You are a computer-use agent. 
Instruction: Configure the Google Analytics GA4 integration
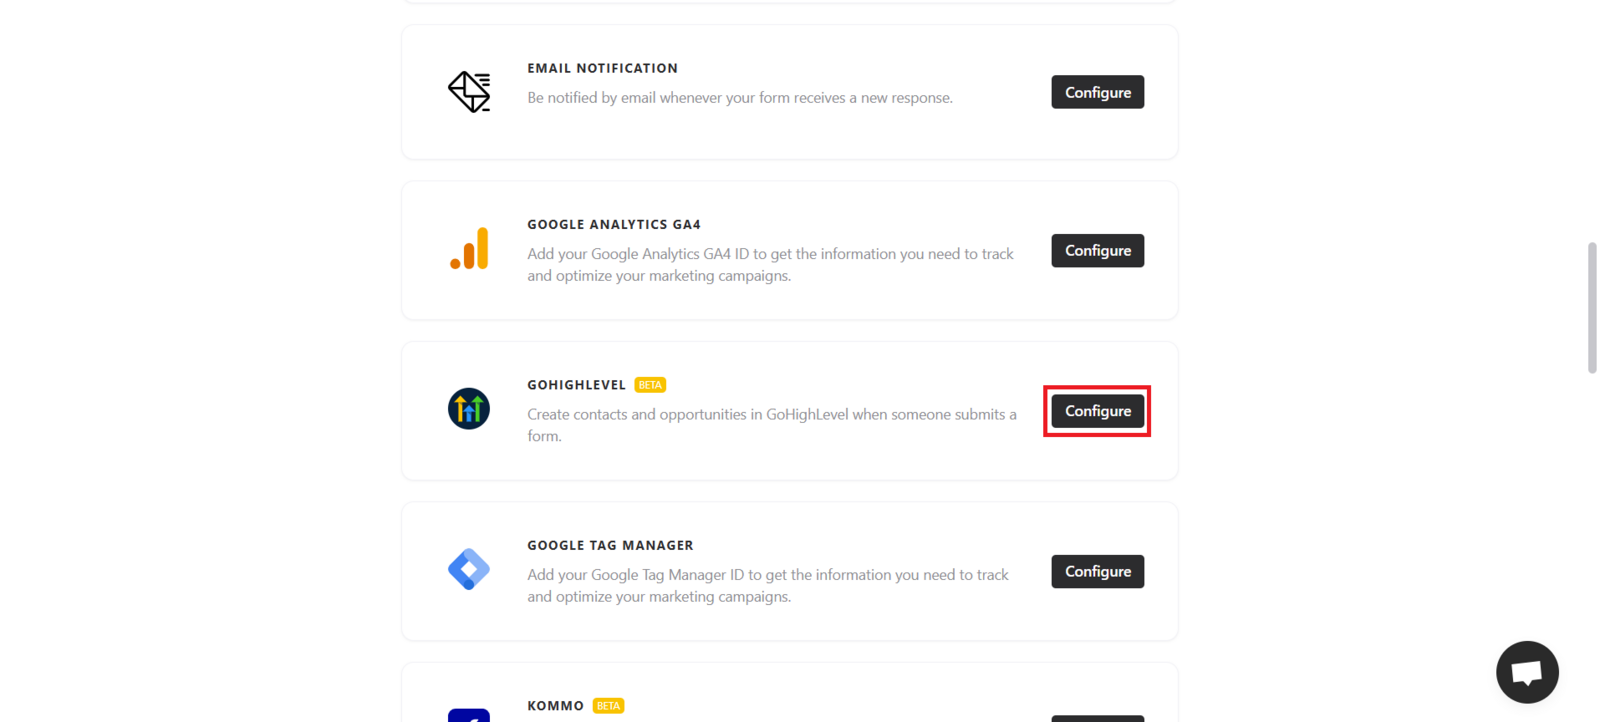(1097, 251)
